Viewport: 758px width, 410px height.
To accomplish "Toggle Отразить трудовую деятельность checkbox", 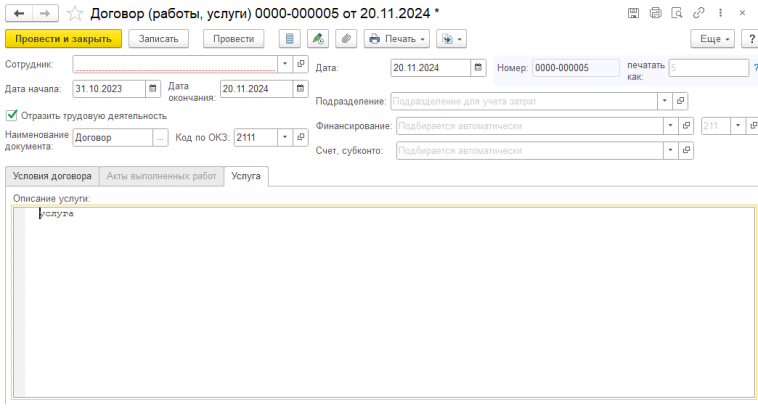I will pyautogui.click(x=12, y=115).
